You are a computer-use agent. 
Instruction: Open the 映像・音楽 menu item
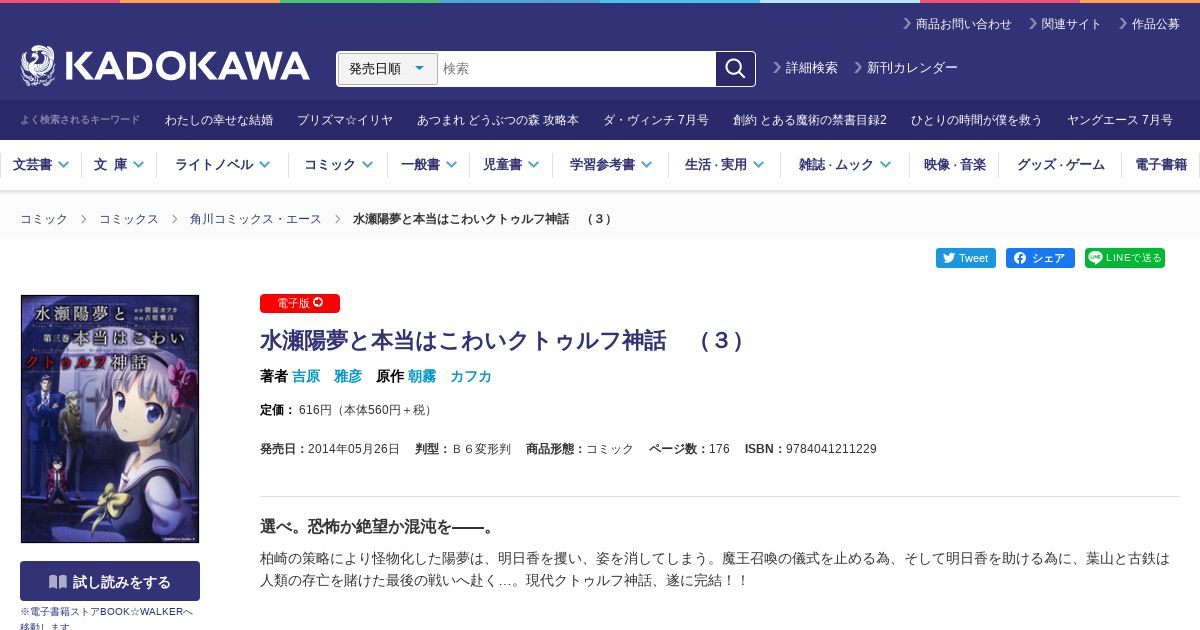(954, 165)
